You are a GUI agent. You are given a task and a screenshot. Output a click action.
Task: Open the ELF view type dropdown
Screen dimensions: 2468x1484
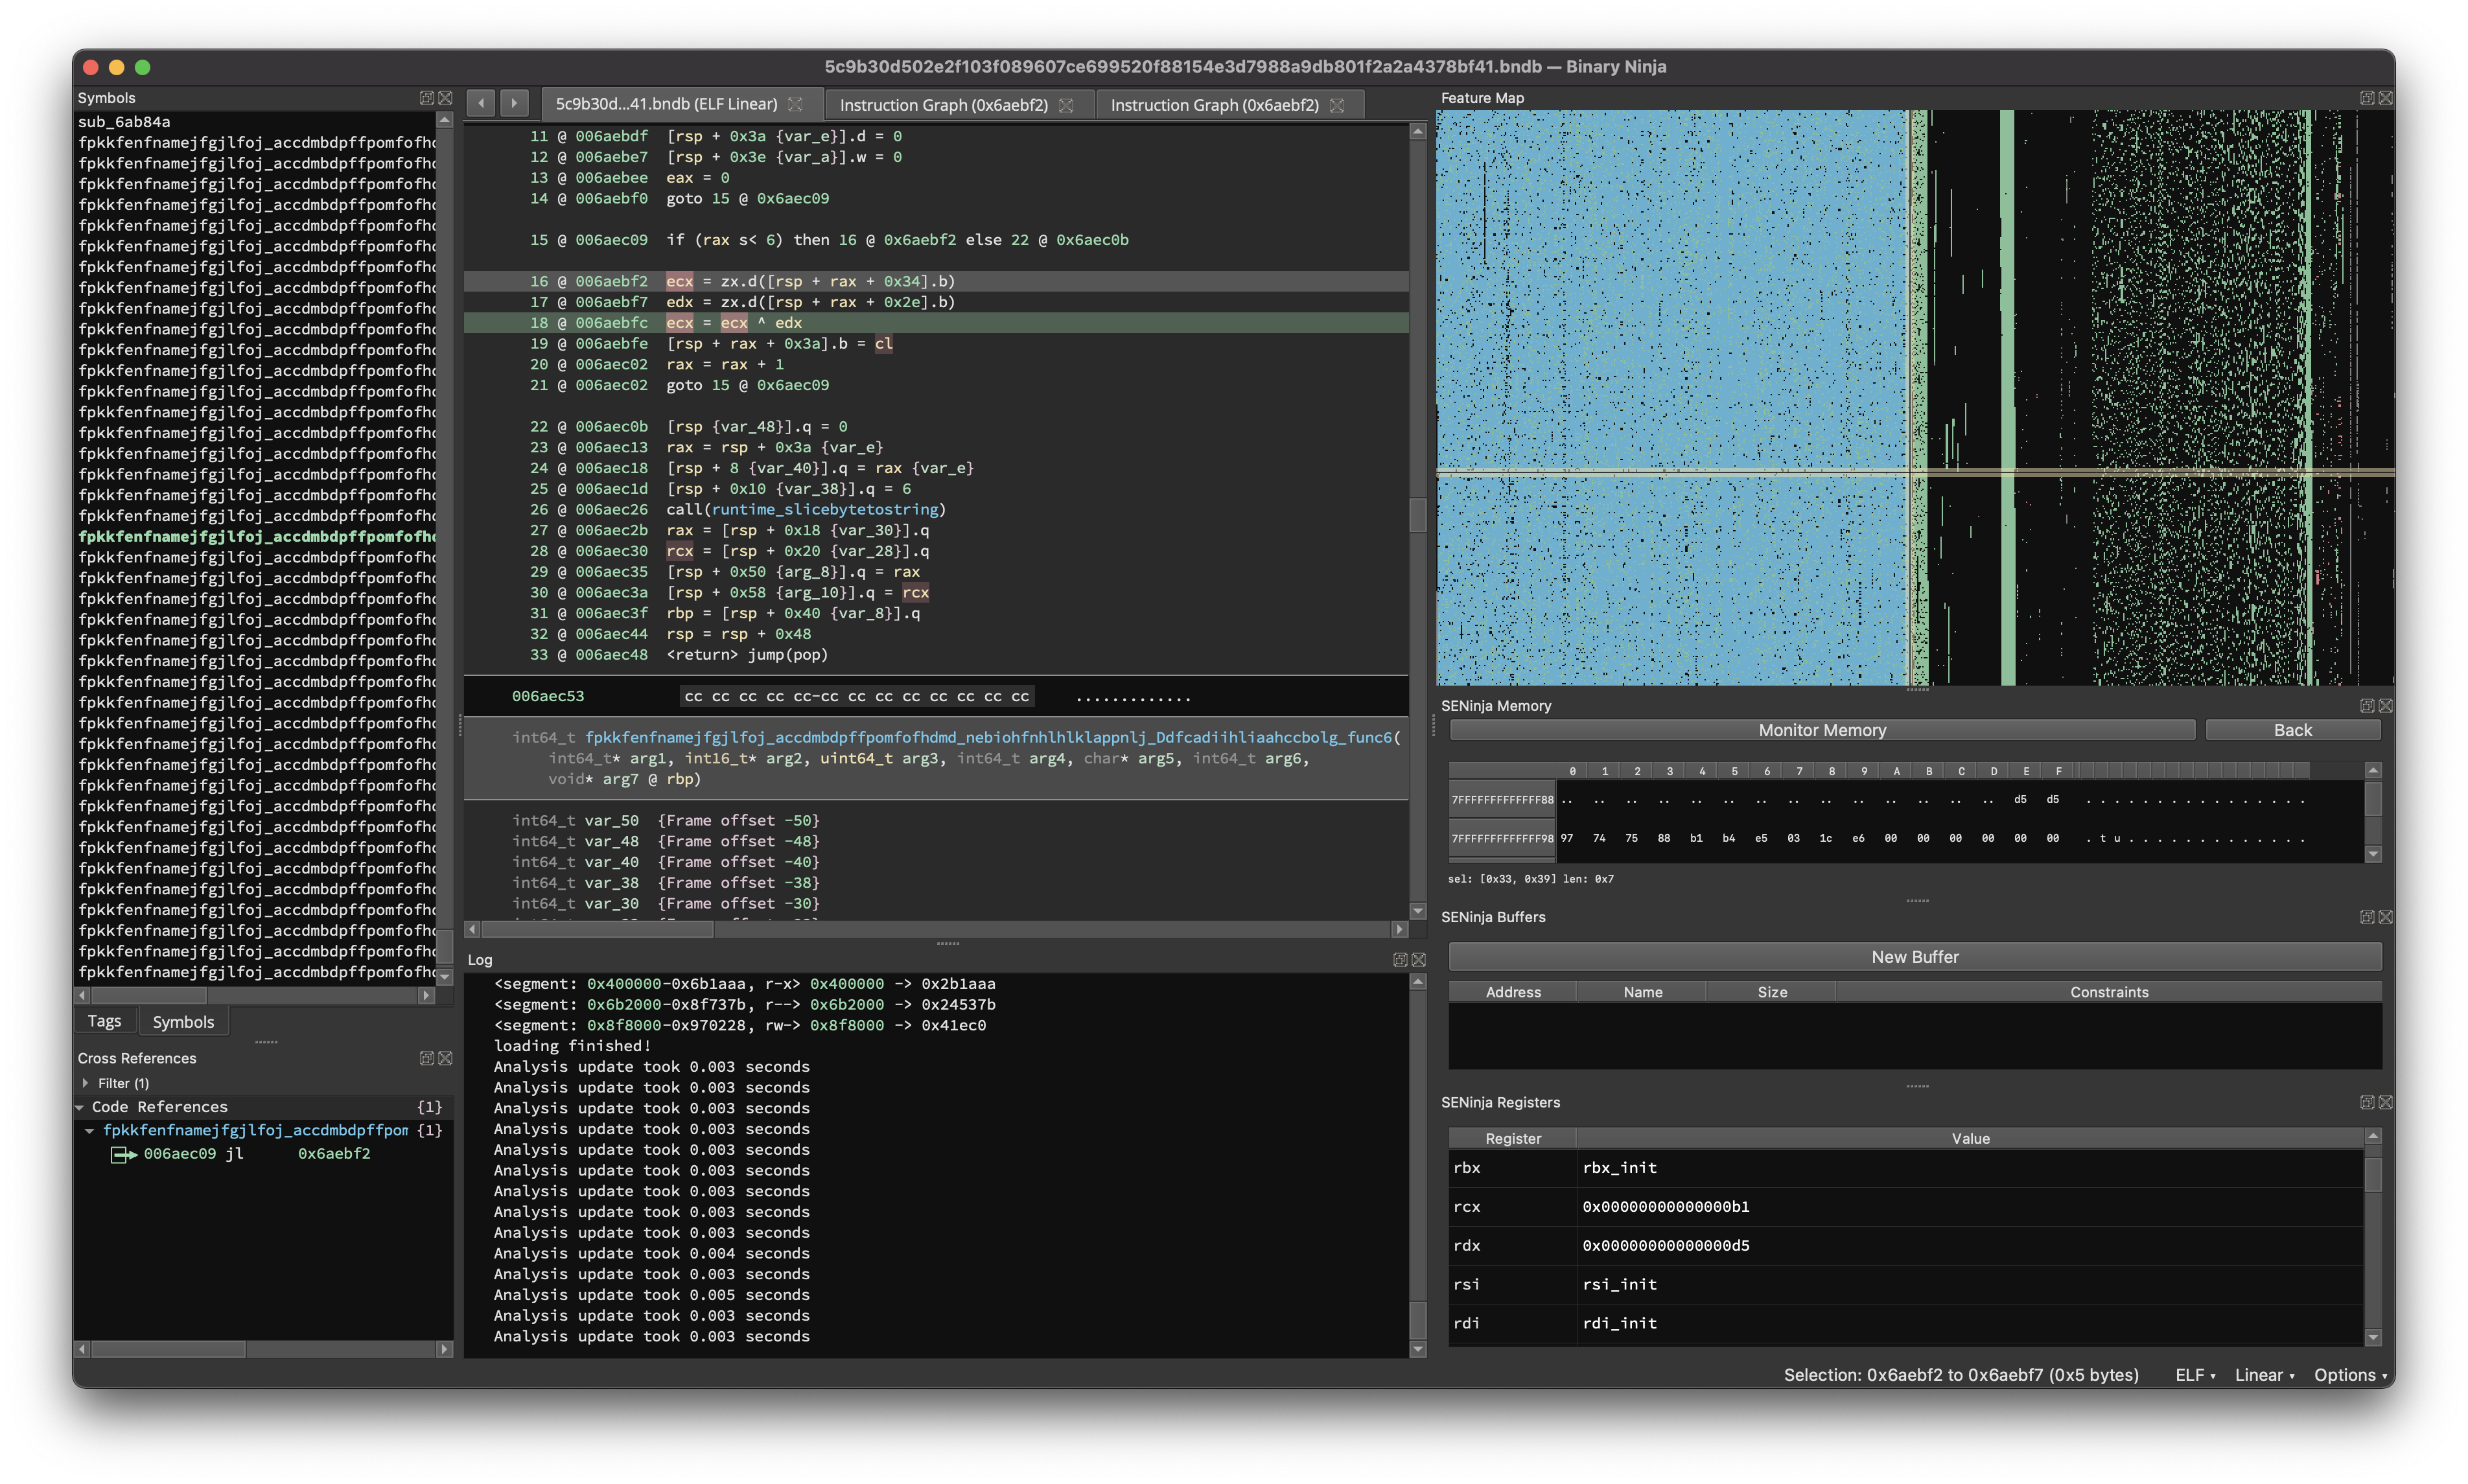click(2195, 1375)
